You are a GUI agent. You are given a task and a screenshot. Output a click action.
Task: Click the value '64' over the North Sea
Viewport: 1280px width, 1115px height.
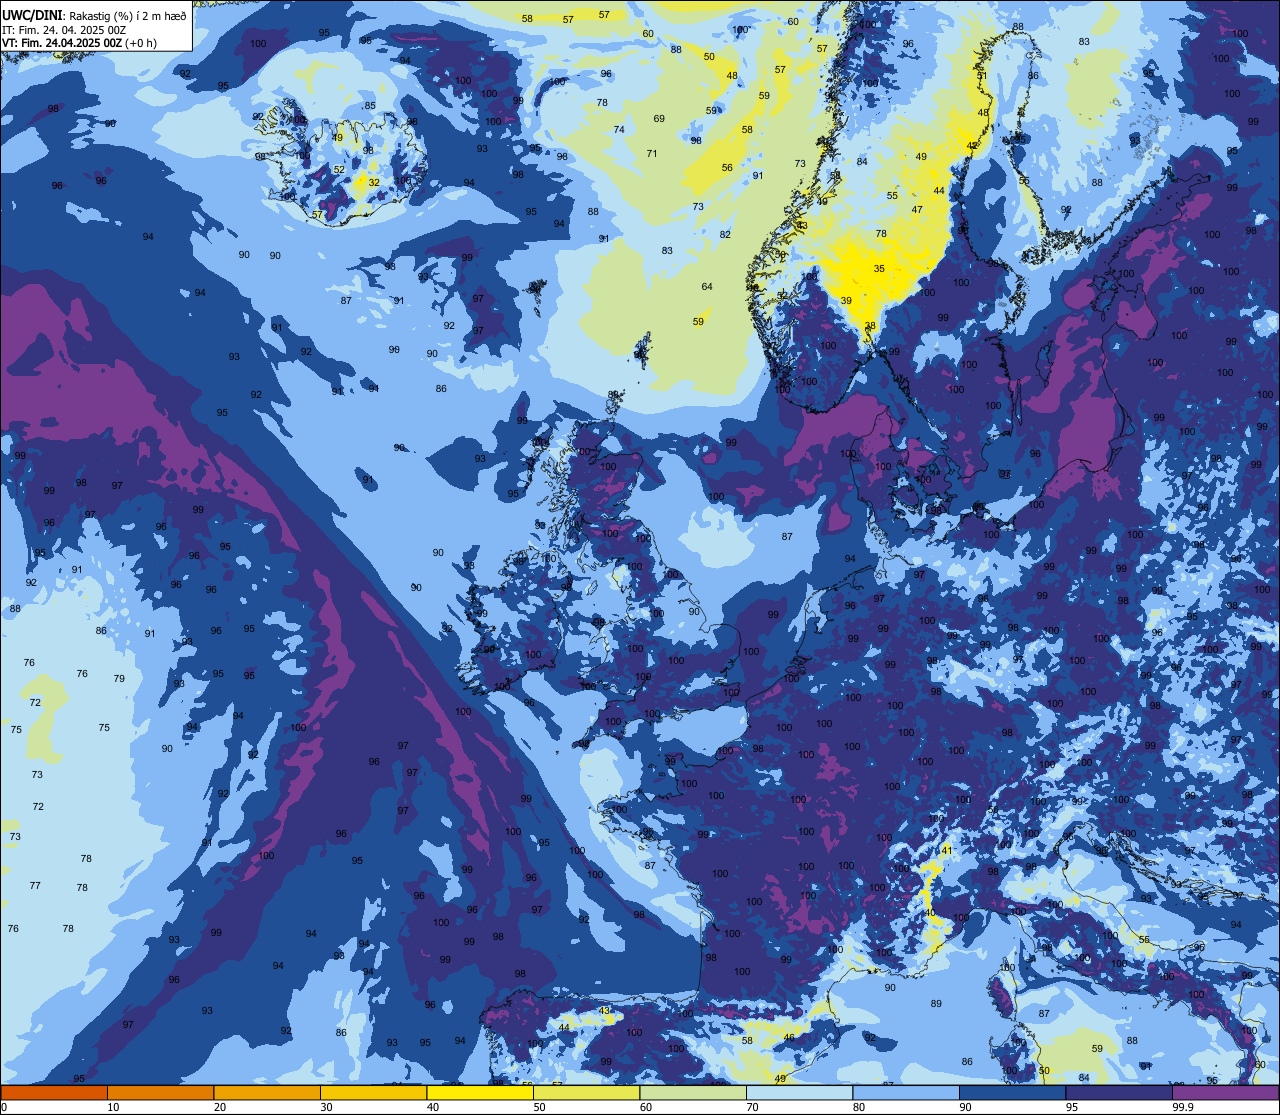click(x=707, y=287)
